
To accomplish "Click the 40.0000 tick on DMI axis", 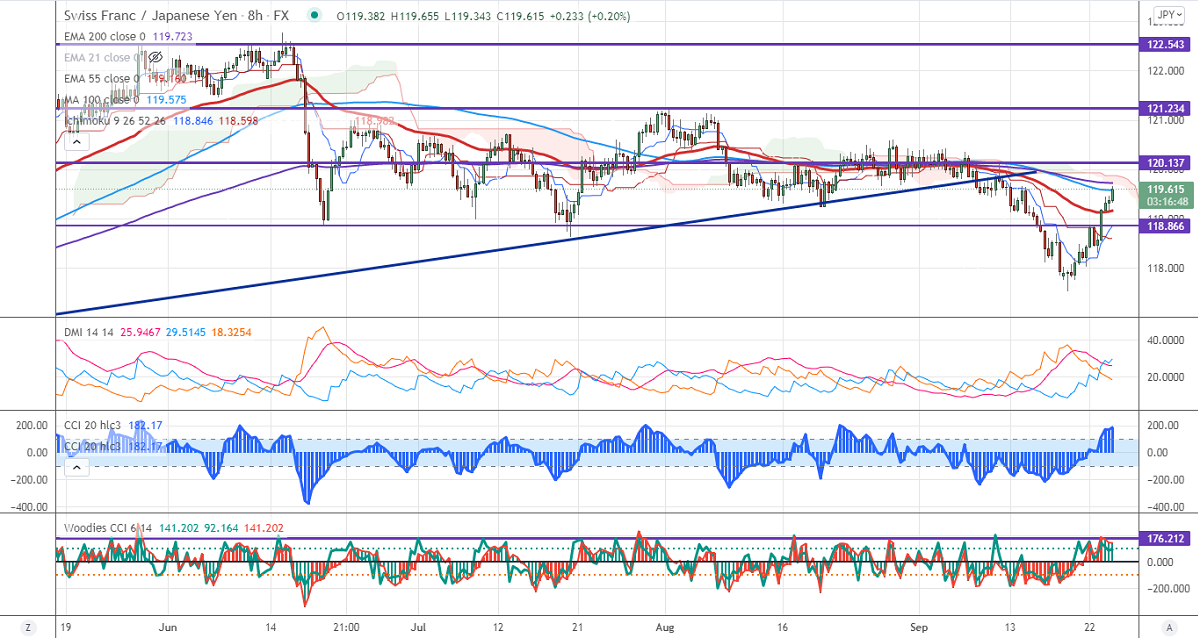I will coord(1166,340).
